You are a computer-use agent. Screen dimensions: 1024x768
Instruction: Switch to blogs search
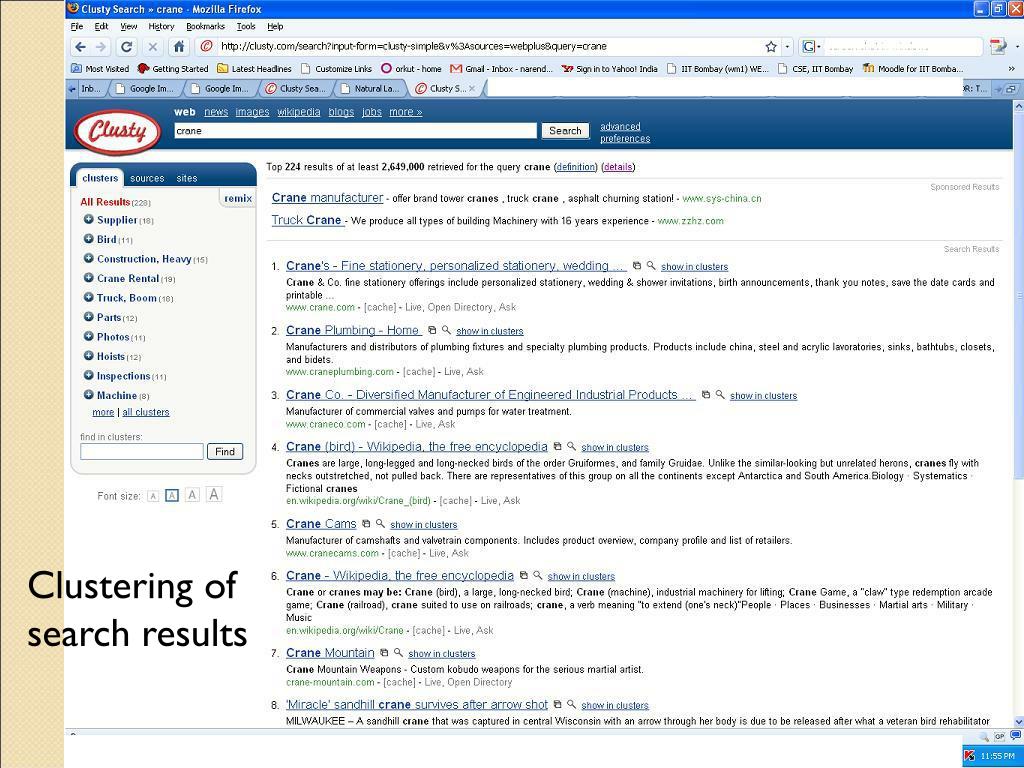[x=341, y=112]
